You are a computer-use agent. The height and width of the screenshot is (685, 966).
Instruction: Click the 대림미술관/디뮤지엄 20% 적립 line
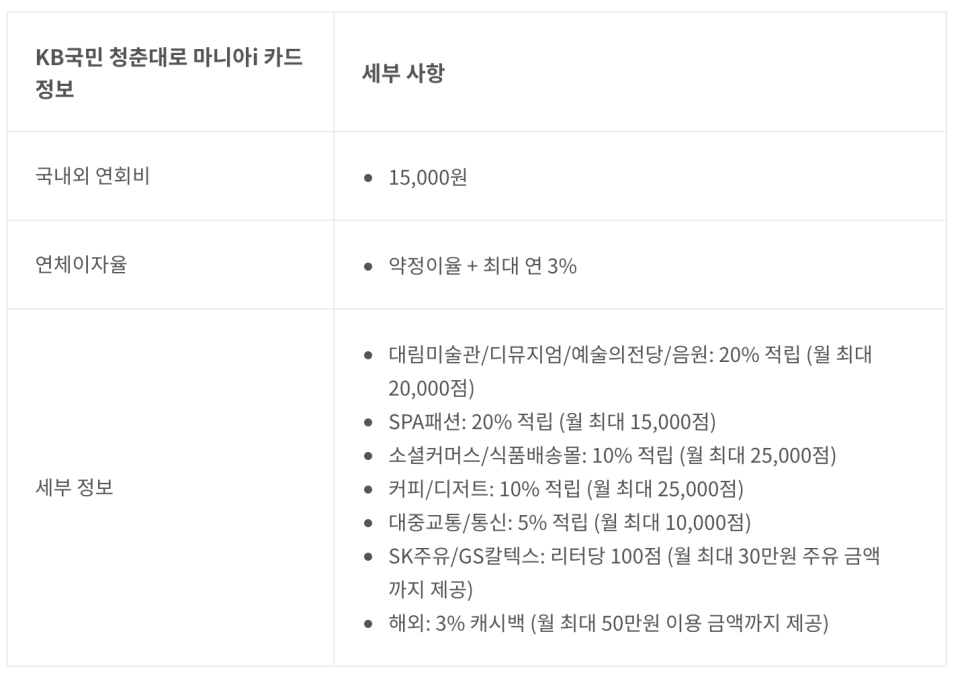[630, 355]
